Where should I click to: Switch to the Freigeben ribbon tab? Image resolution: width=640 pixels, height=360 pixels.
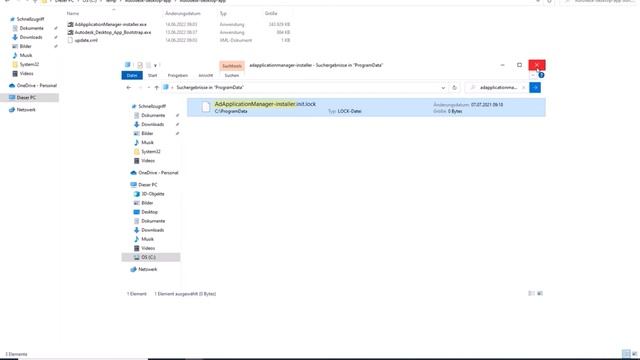178,76
